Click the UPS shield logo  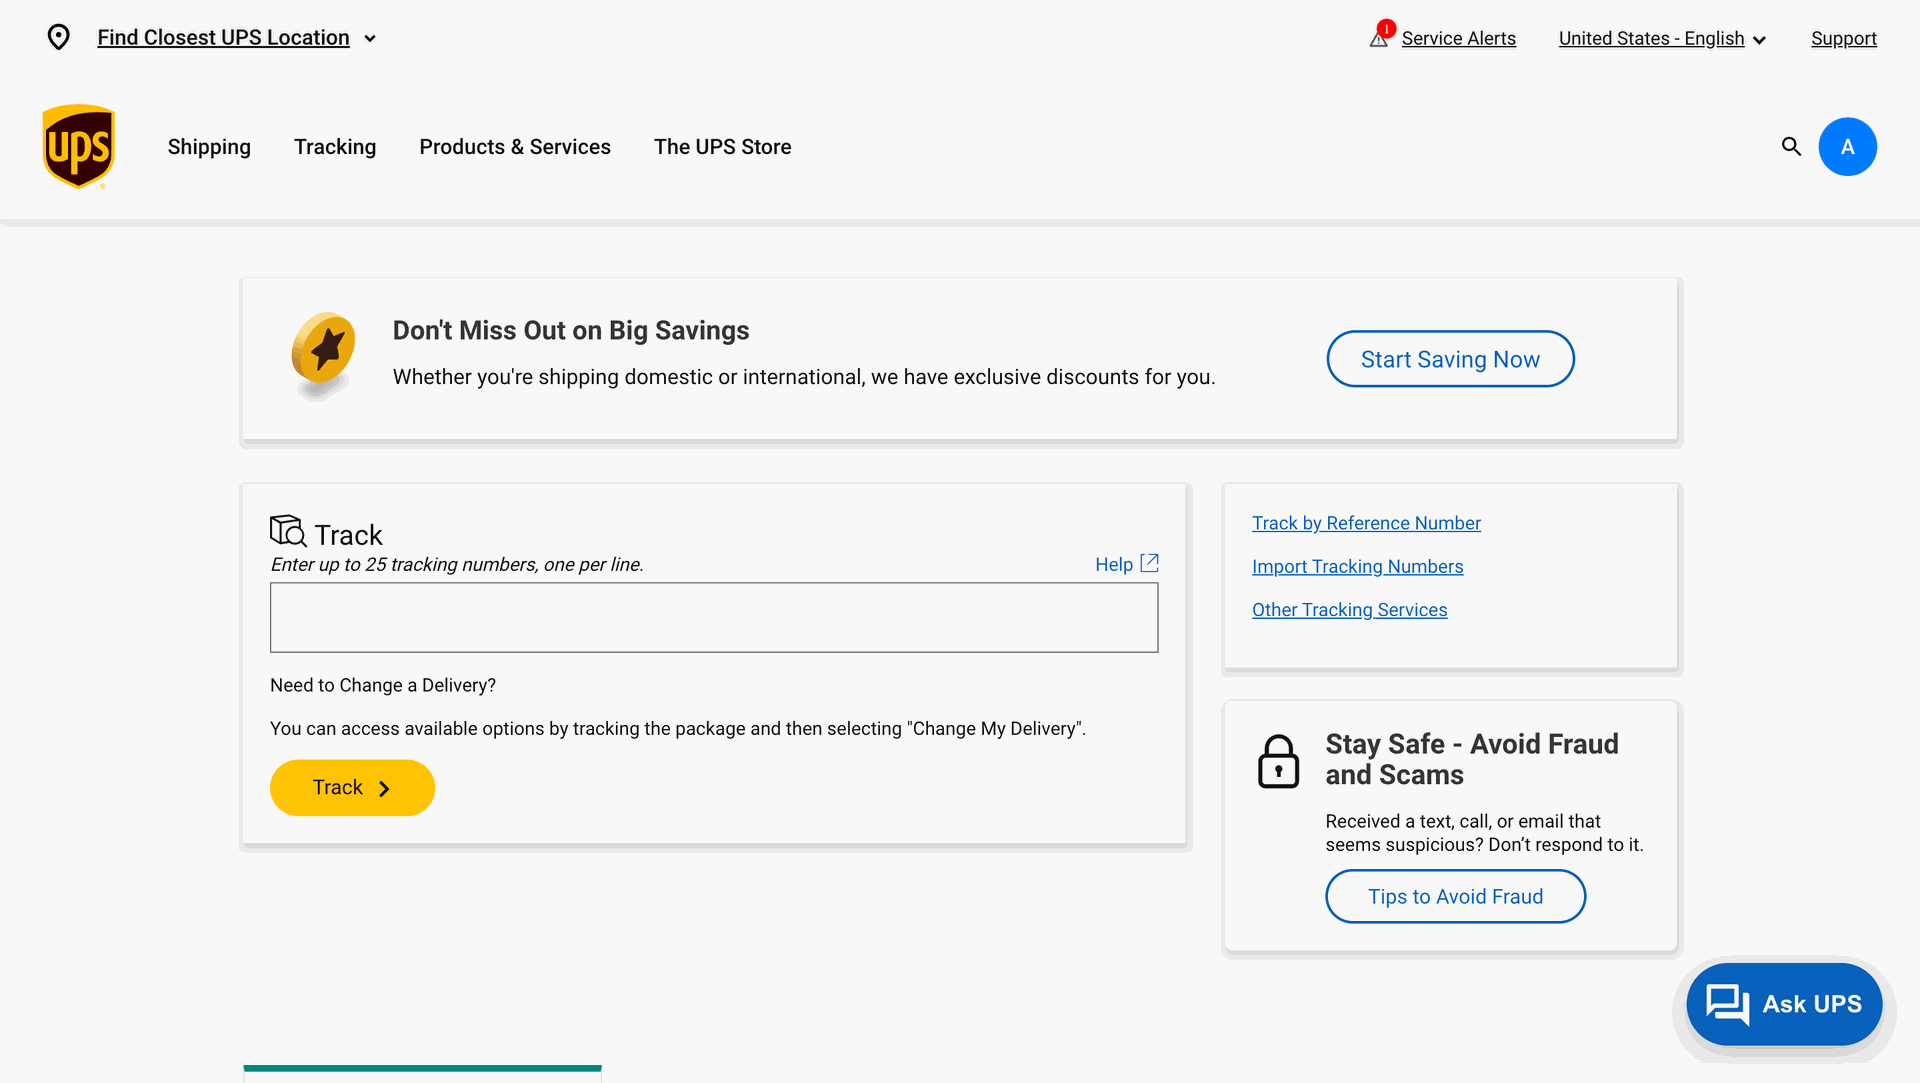click(78, 146)
